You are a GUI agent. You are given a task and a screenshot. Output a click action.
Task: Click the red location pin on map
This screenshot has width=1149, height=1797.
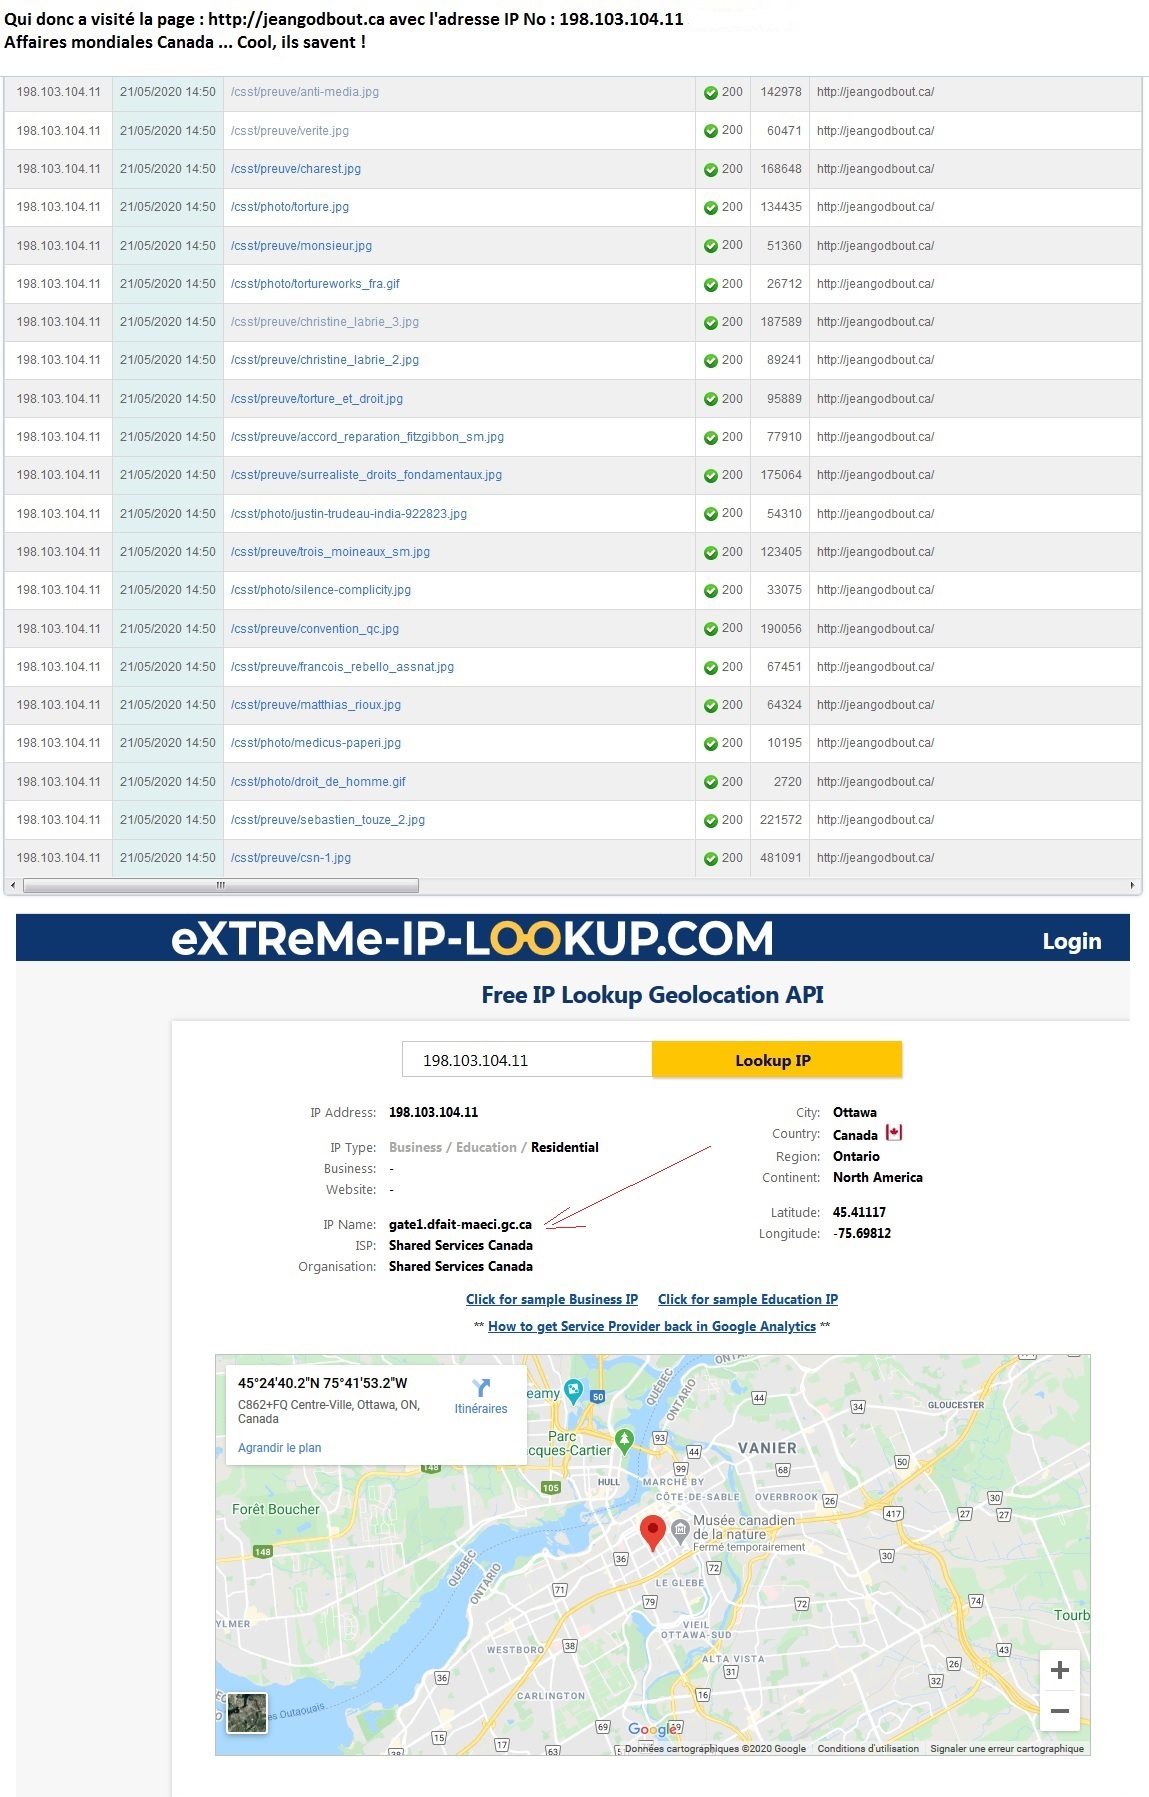(x=653, y=1530)
